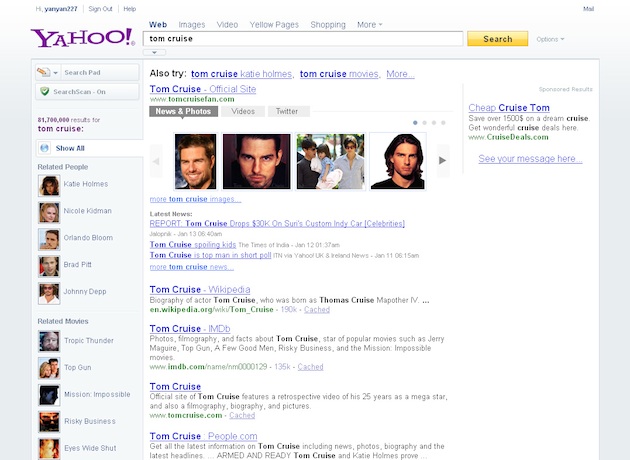Screen dimensions: 630x460
Task: Open Risky Business movie thumbnail
Action: tap(49, 422)
